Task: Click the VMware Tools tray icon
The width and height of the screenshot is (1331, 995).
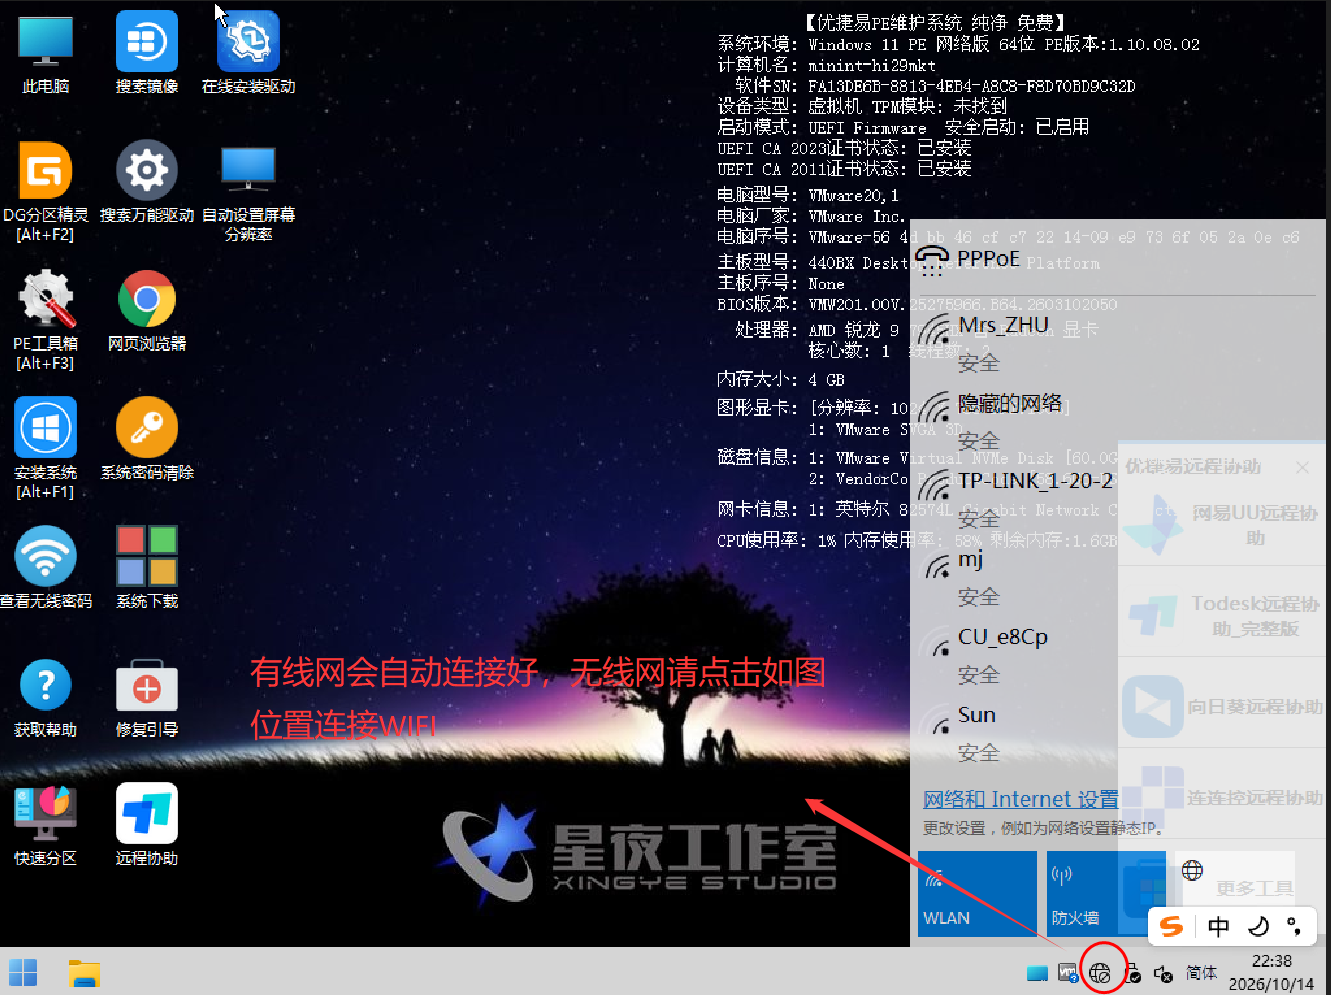Action: click(x=1068, y=973)
